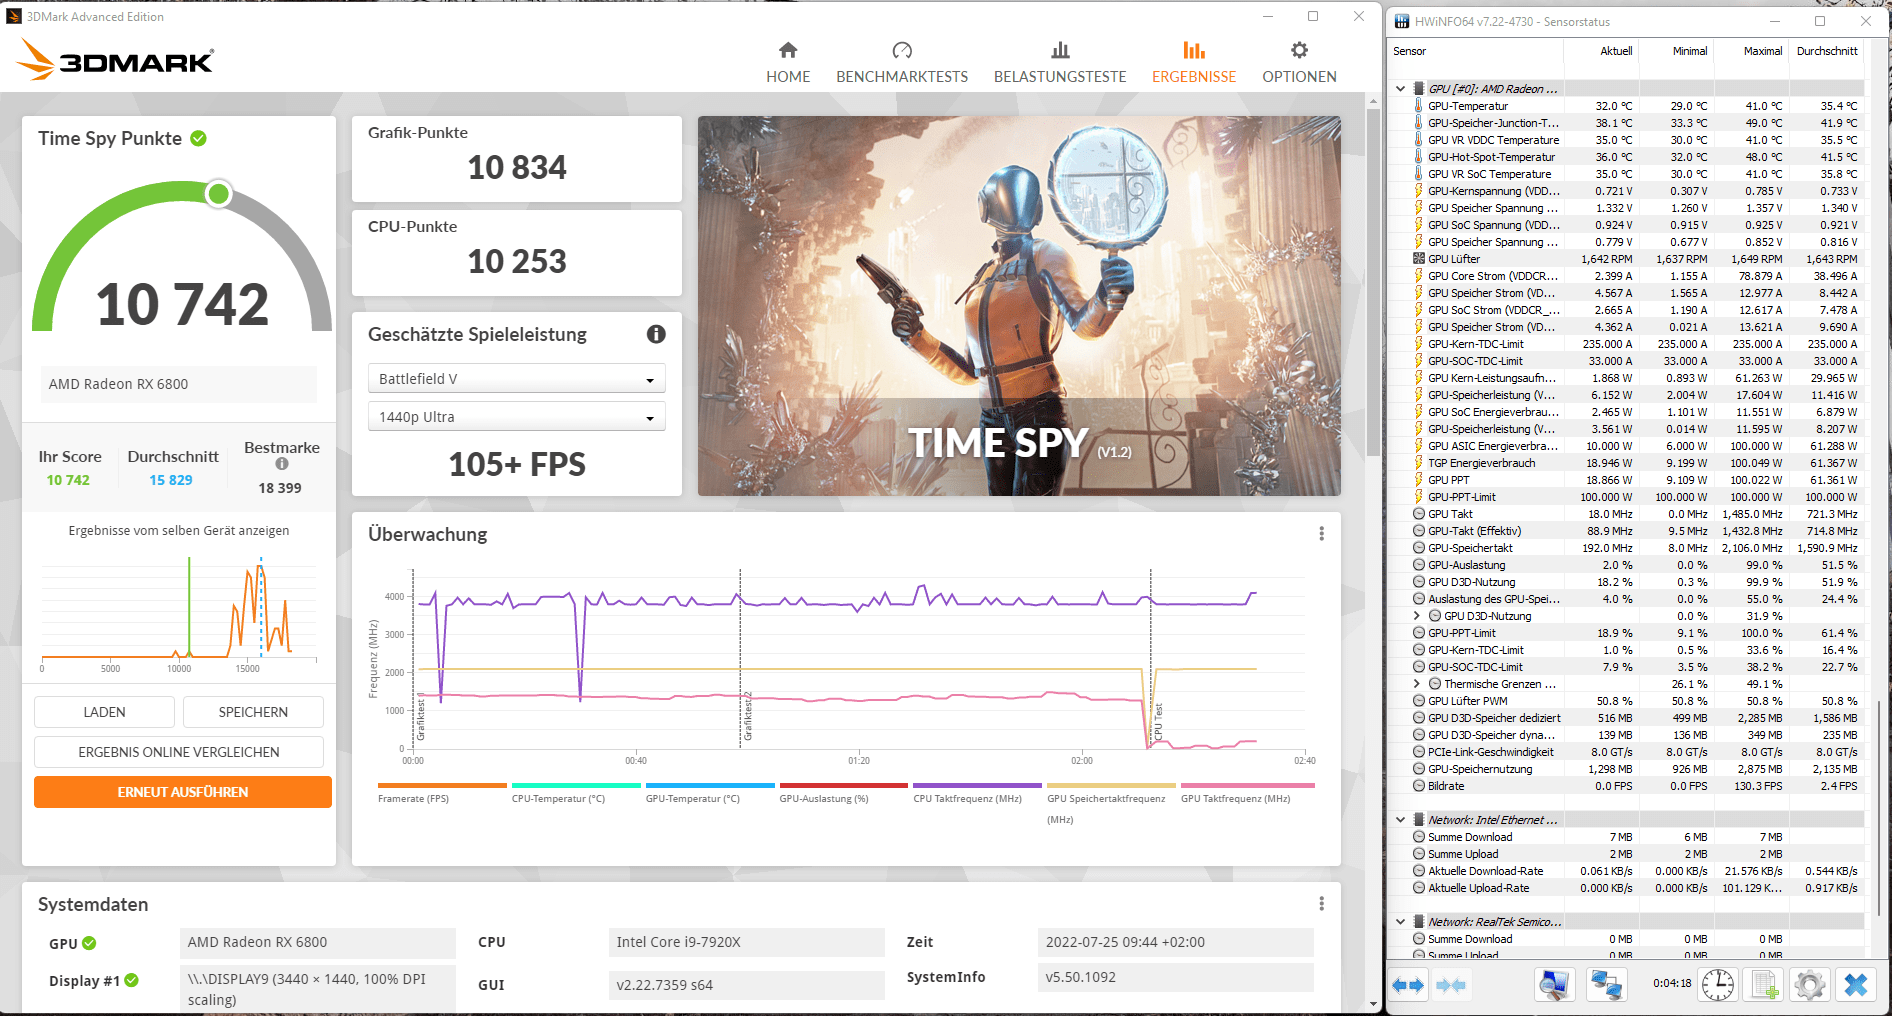
Task: Click 3DMark window vertical scrollbar
Action: click(x=1373, y=280)
